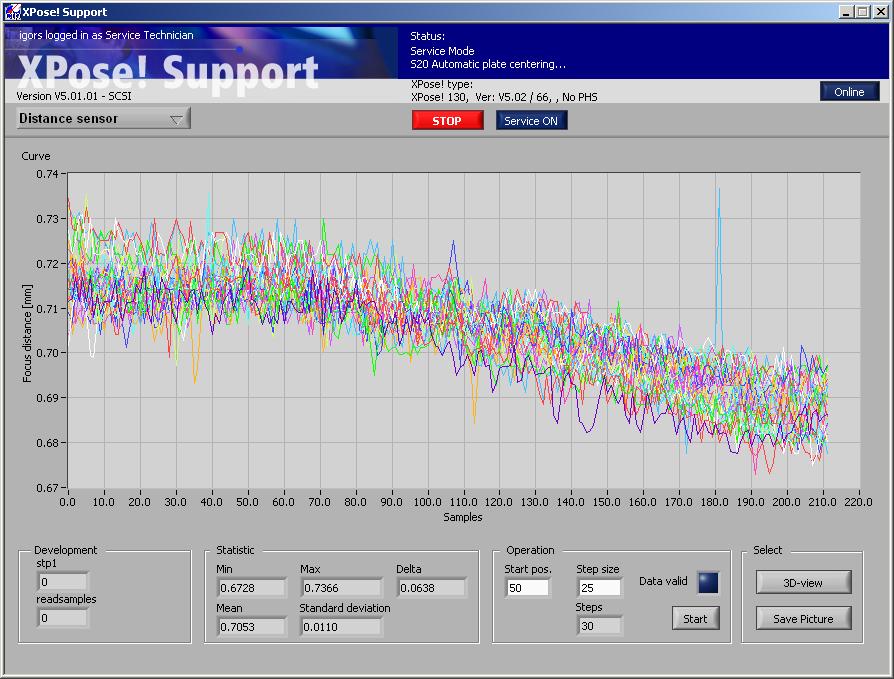Click the Start pos. input field
The width and height of the screenshot is (894, 679).
pos(527,588)
